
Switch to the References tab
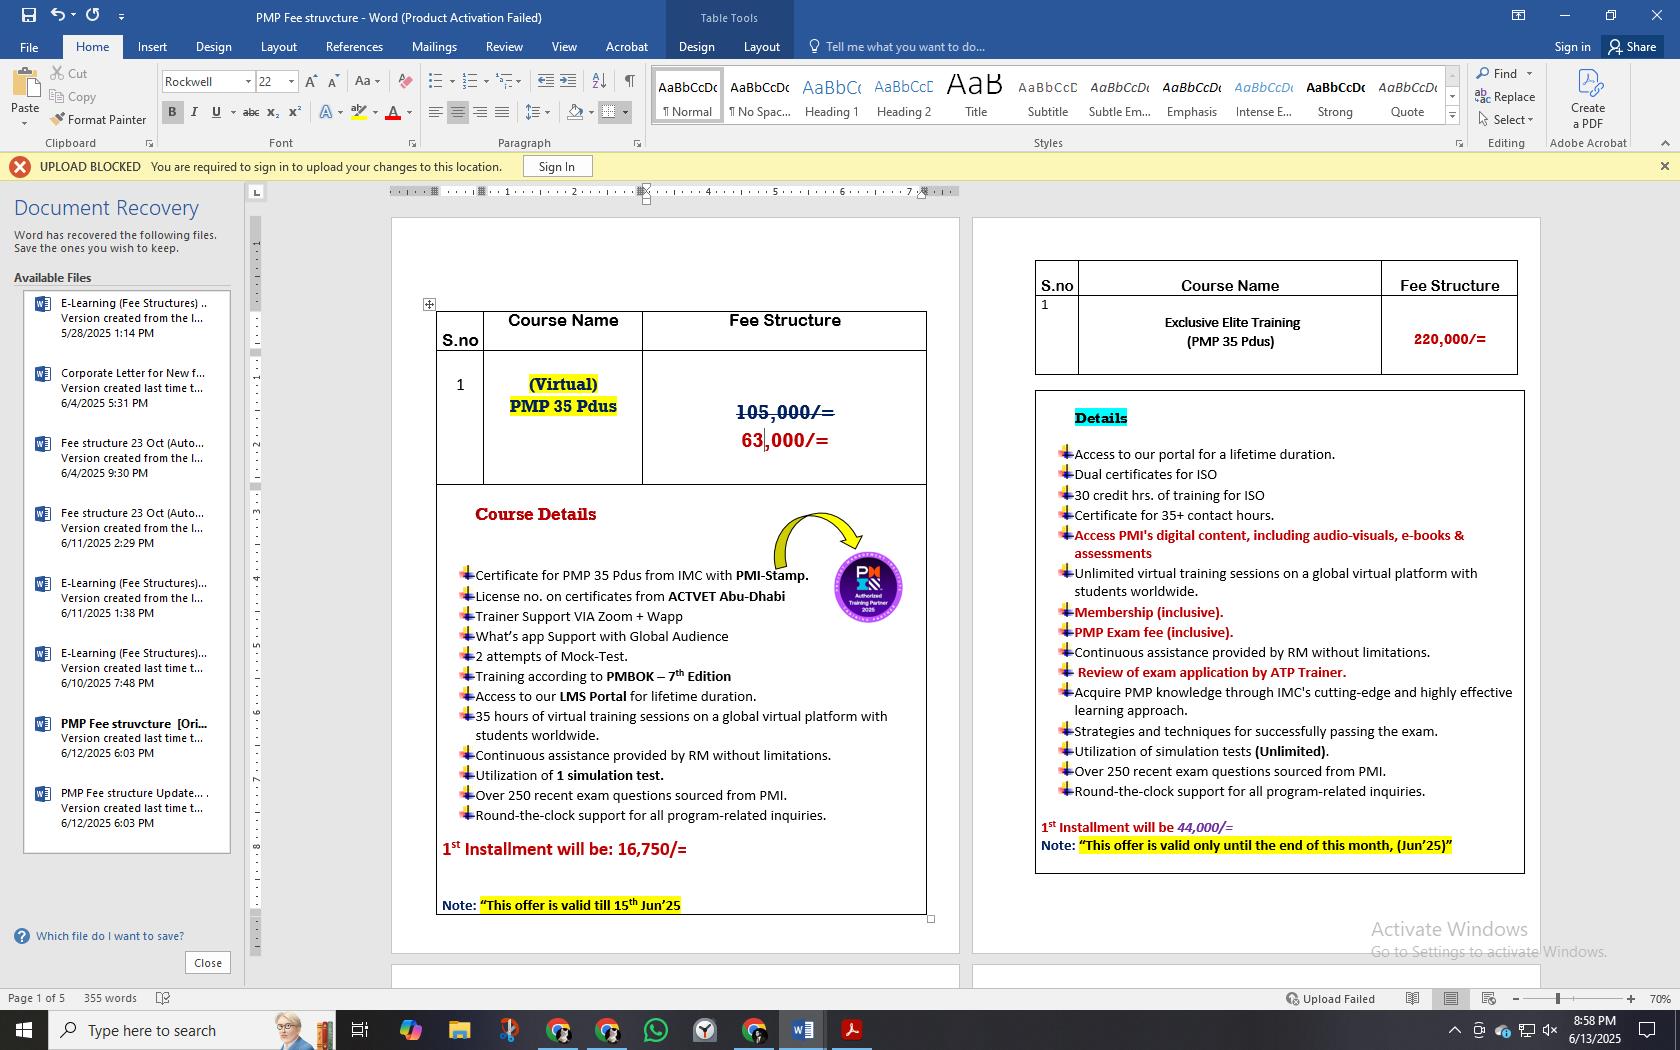point(354,47)
